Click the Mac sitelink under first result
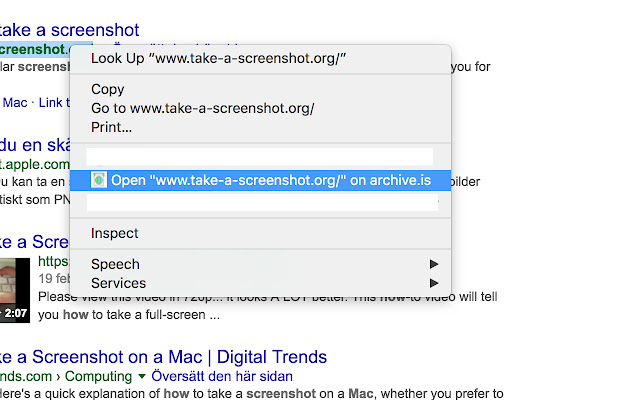 [x=15, y=102]
